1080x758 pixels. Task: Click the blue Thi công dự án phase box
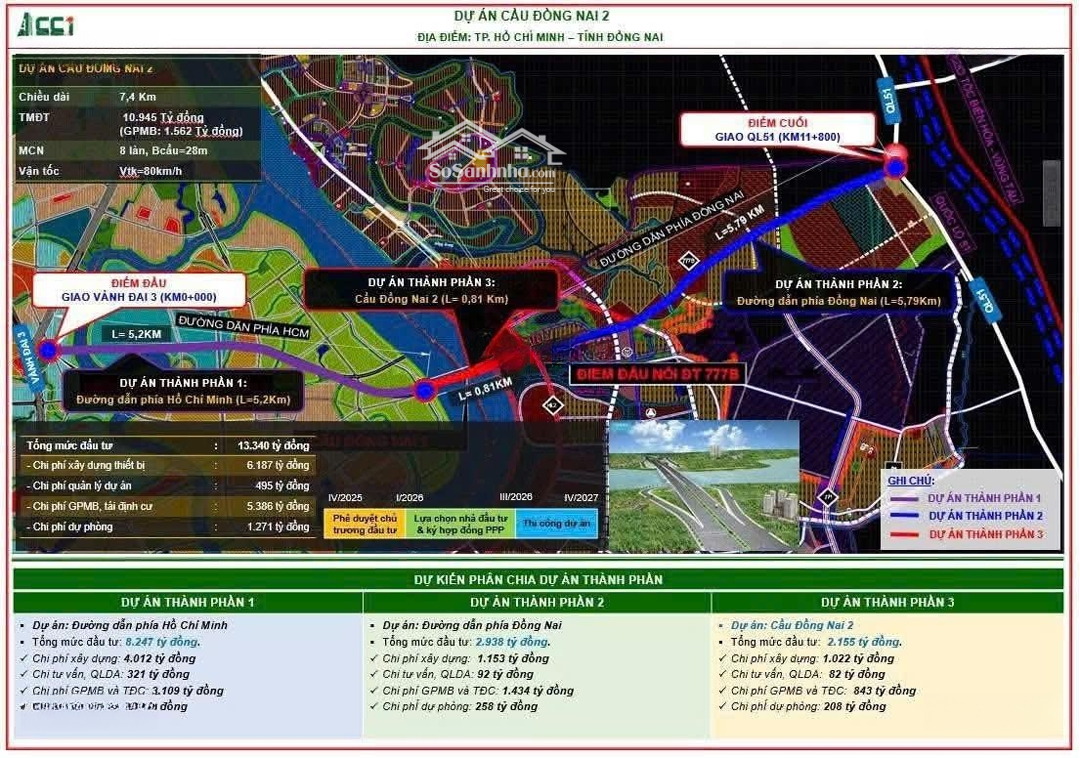pyautogui.click(x=556, y=523)
